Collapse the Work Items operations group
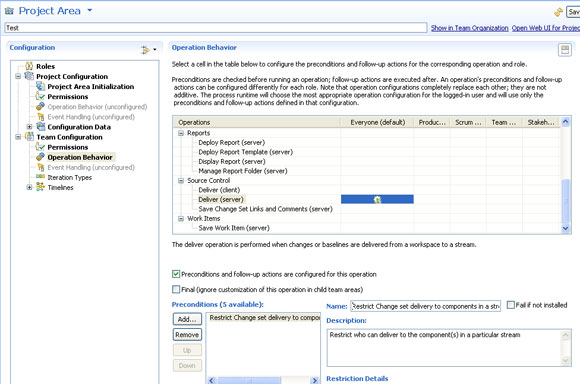Screen dimensions: 580x384 tap(181, 219)
